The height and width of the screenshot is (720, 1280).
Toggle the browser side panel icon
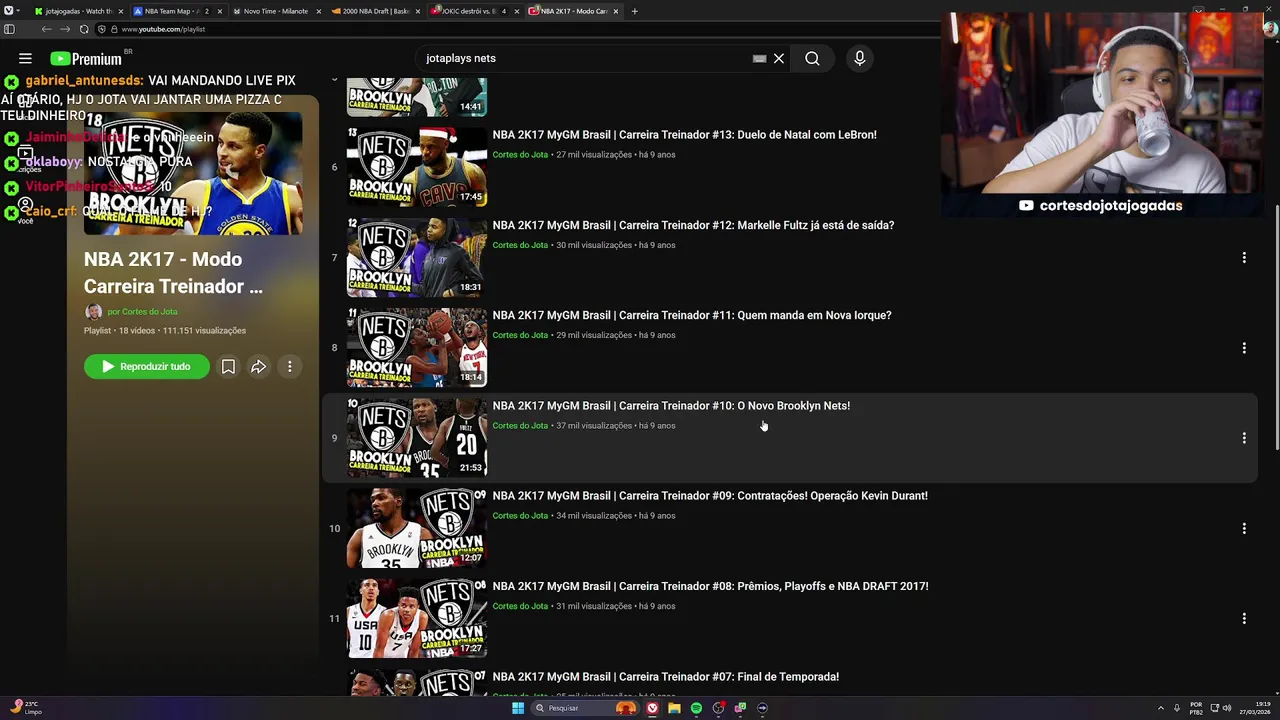point(9,29)
